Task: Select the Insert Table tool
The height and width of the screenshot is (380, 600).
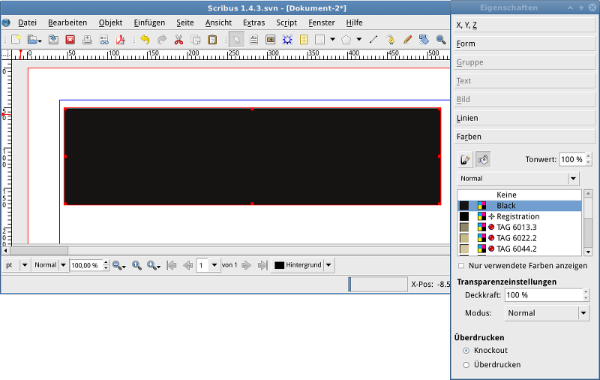Action: (x=304, y=39)
